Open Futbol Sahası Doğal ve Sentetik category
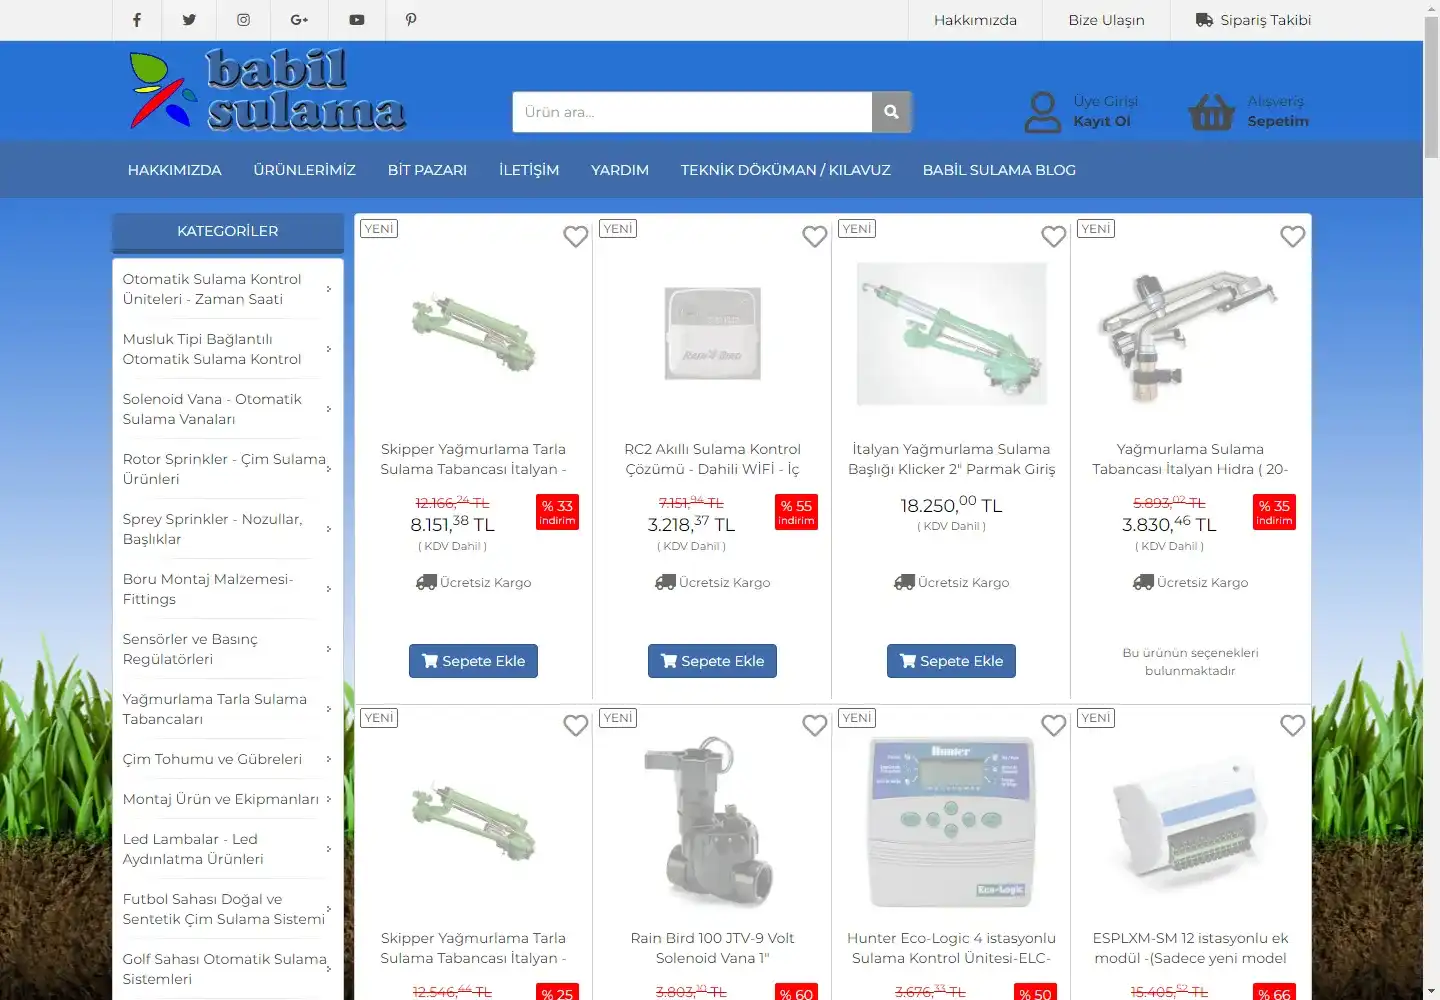 pos(226,909)
